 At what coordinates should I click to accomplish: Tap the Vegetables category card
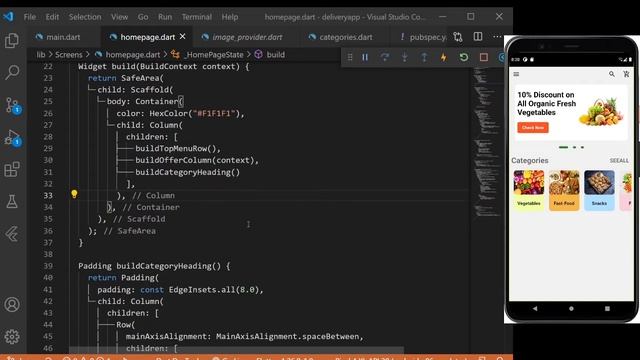click(x=529, y=190)
